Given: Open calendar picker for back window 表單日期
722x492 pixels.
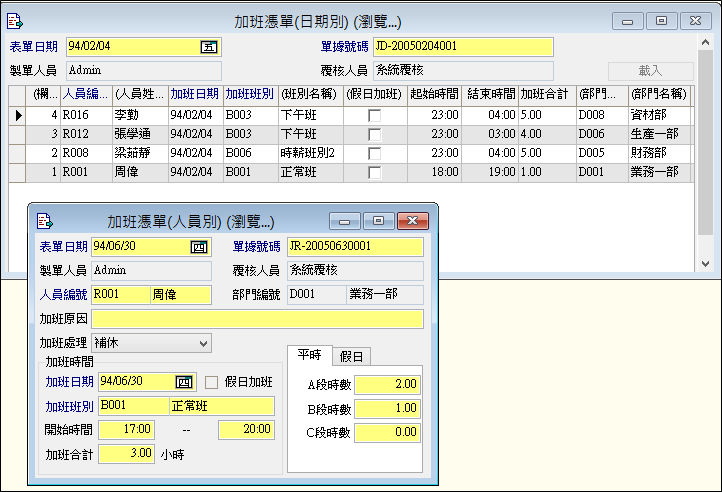Looking at the screenshot, I should (209, 47).
